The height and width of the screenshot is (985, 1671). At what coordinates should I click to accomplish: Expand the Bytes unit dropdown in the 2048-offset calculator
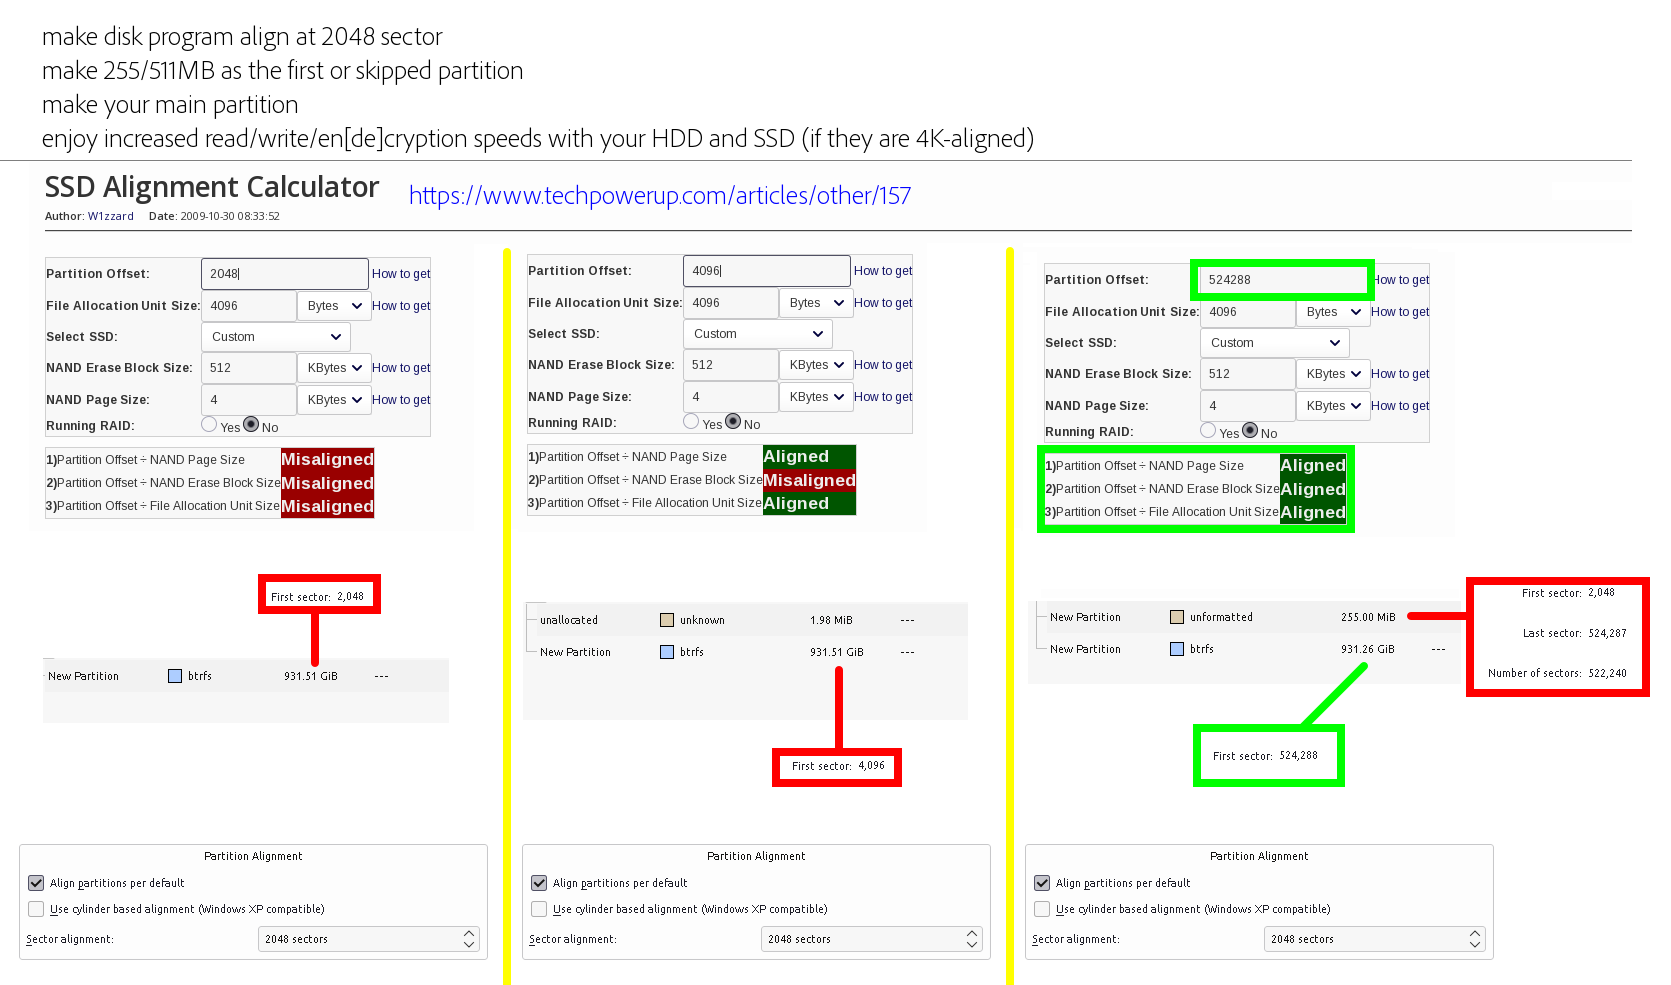coord(335,306)
